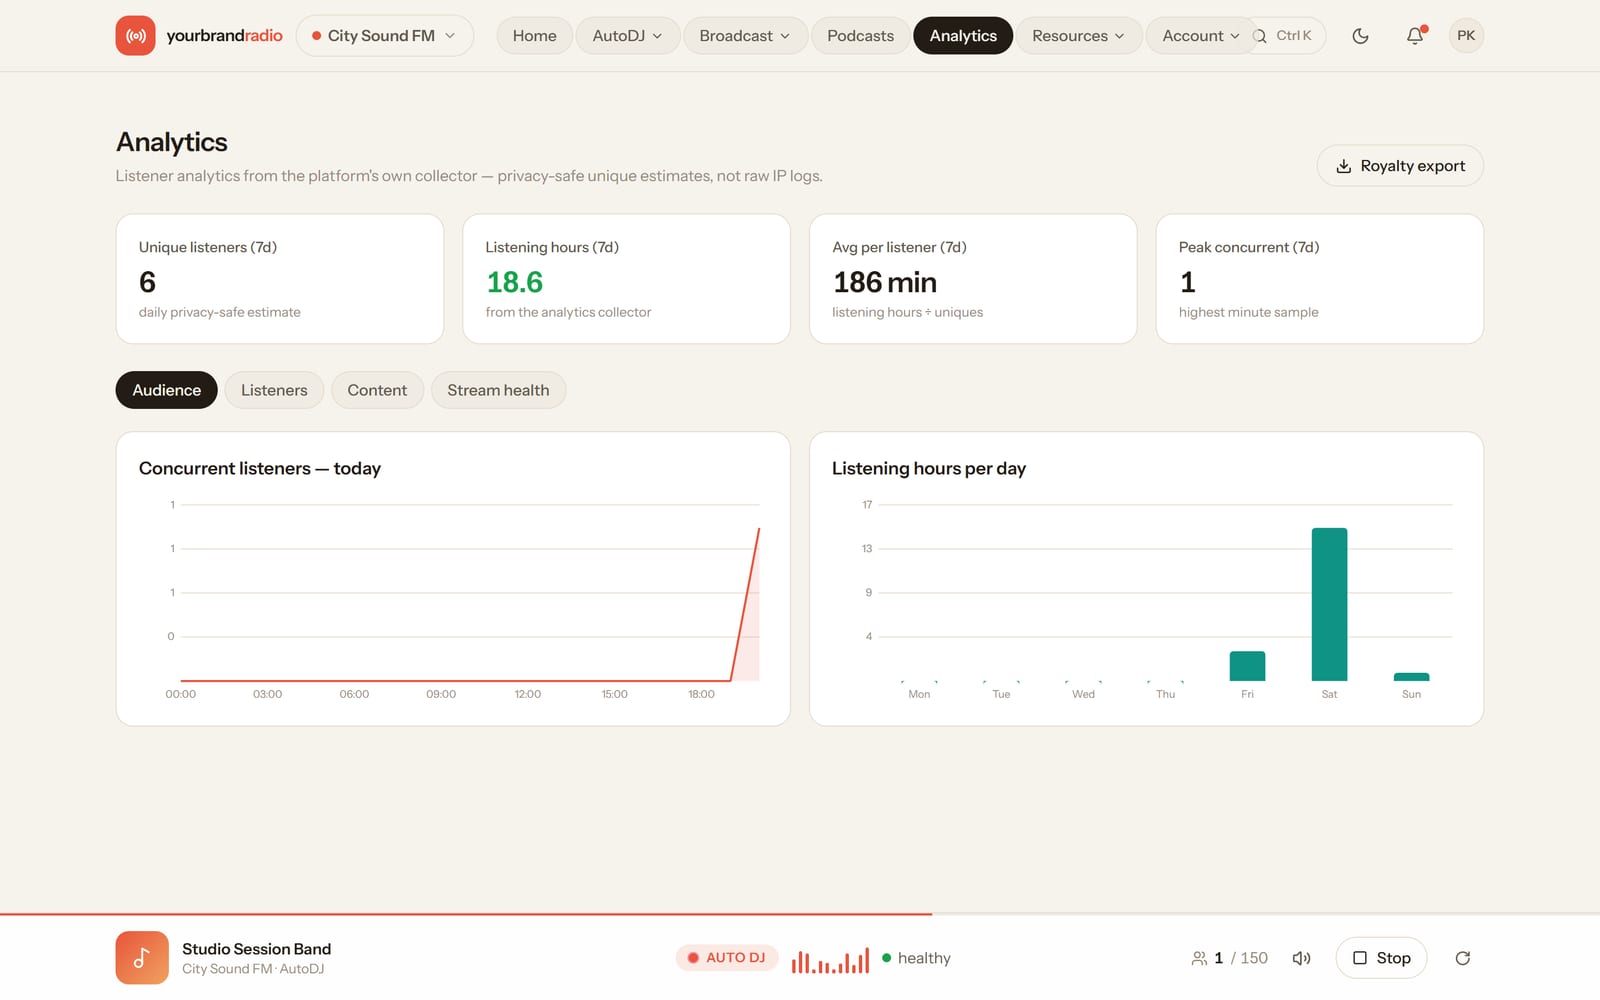The height and width of the screenshot is (1000, 1600).
Task: Click the healthy stream status indicator
Action: coord(916,958)
